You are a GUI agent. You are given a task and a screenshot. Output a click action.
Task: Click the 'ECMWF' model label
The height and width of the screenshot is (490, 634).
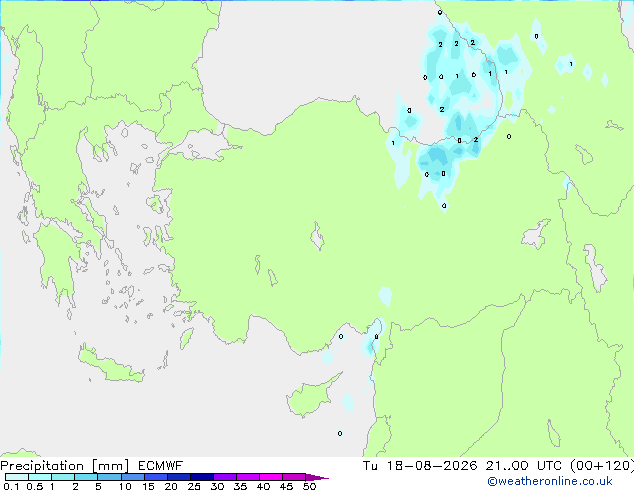pos(161,466)
